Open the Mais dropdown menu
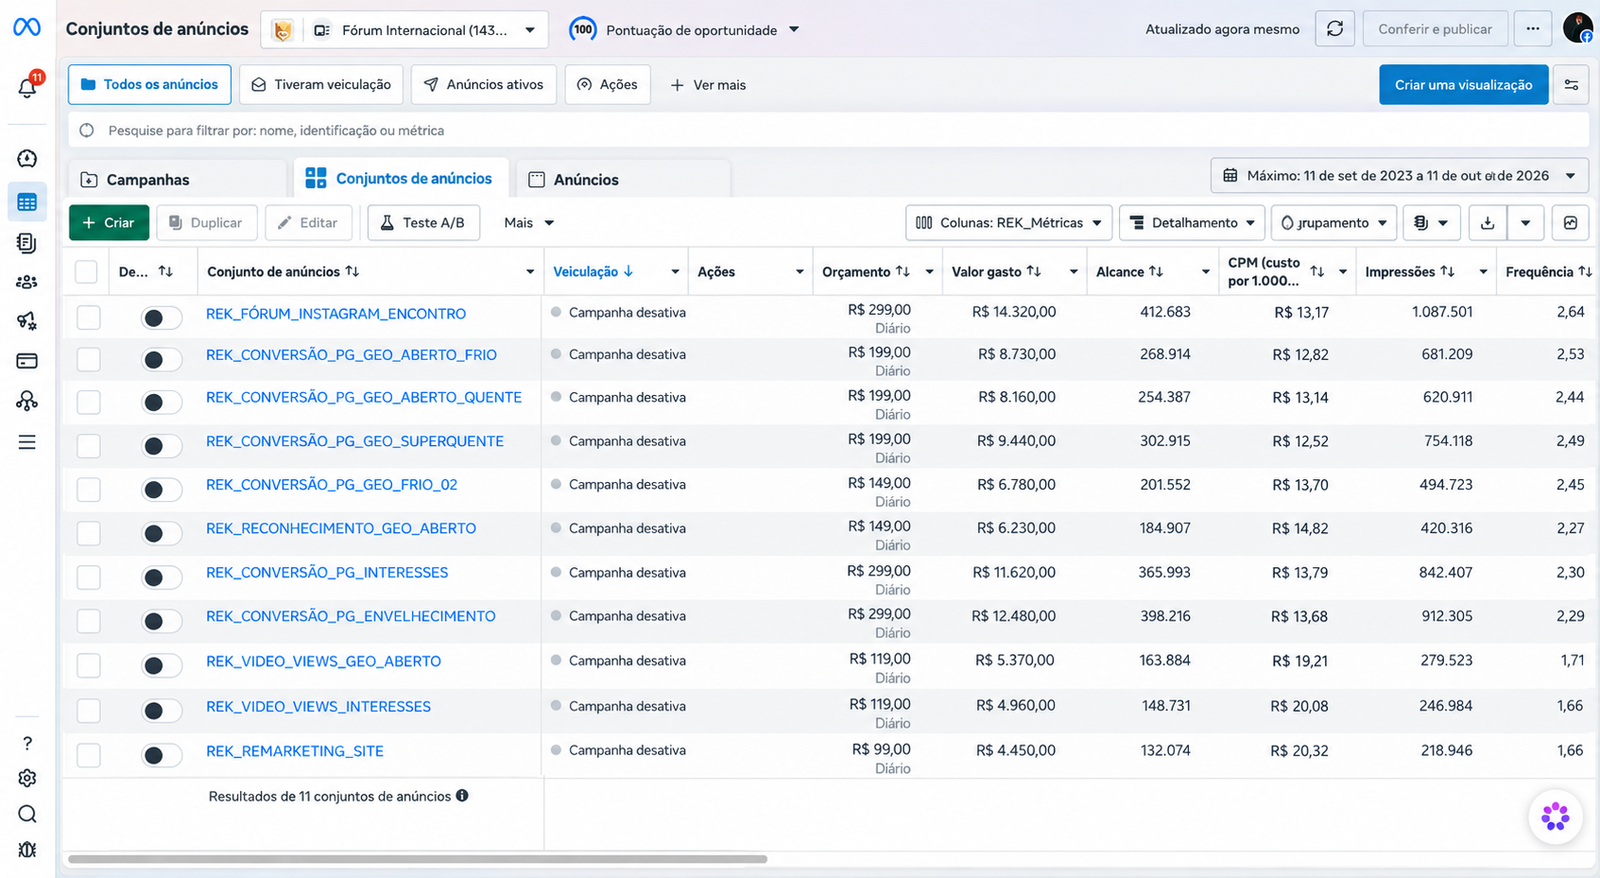Screen dimensions: 1600x878 pyautogui.click(x=529, y=223)
